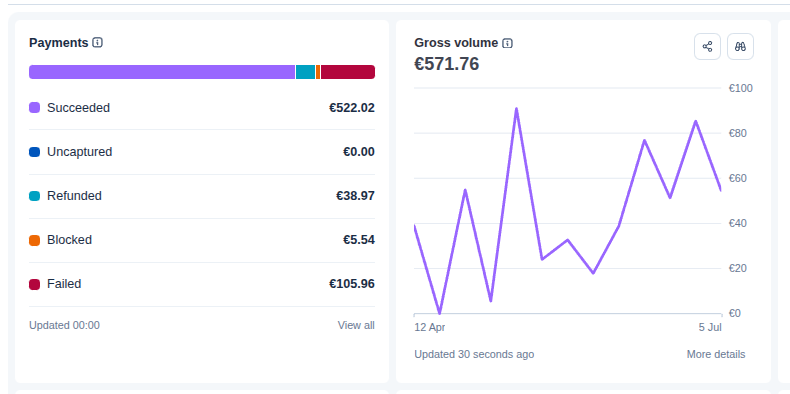Click the Payments card title
The width and height of the screenshot is (790, 394).
[x=58, y=43]
